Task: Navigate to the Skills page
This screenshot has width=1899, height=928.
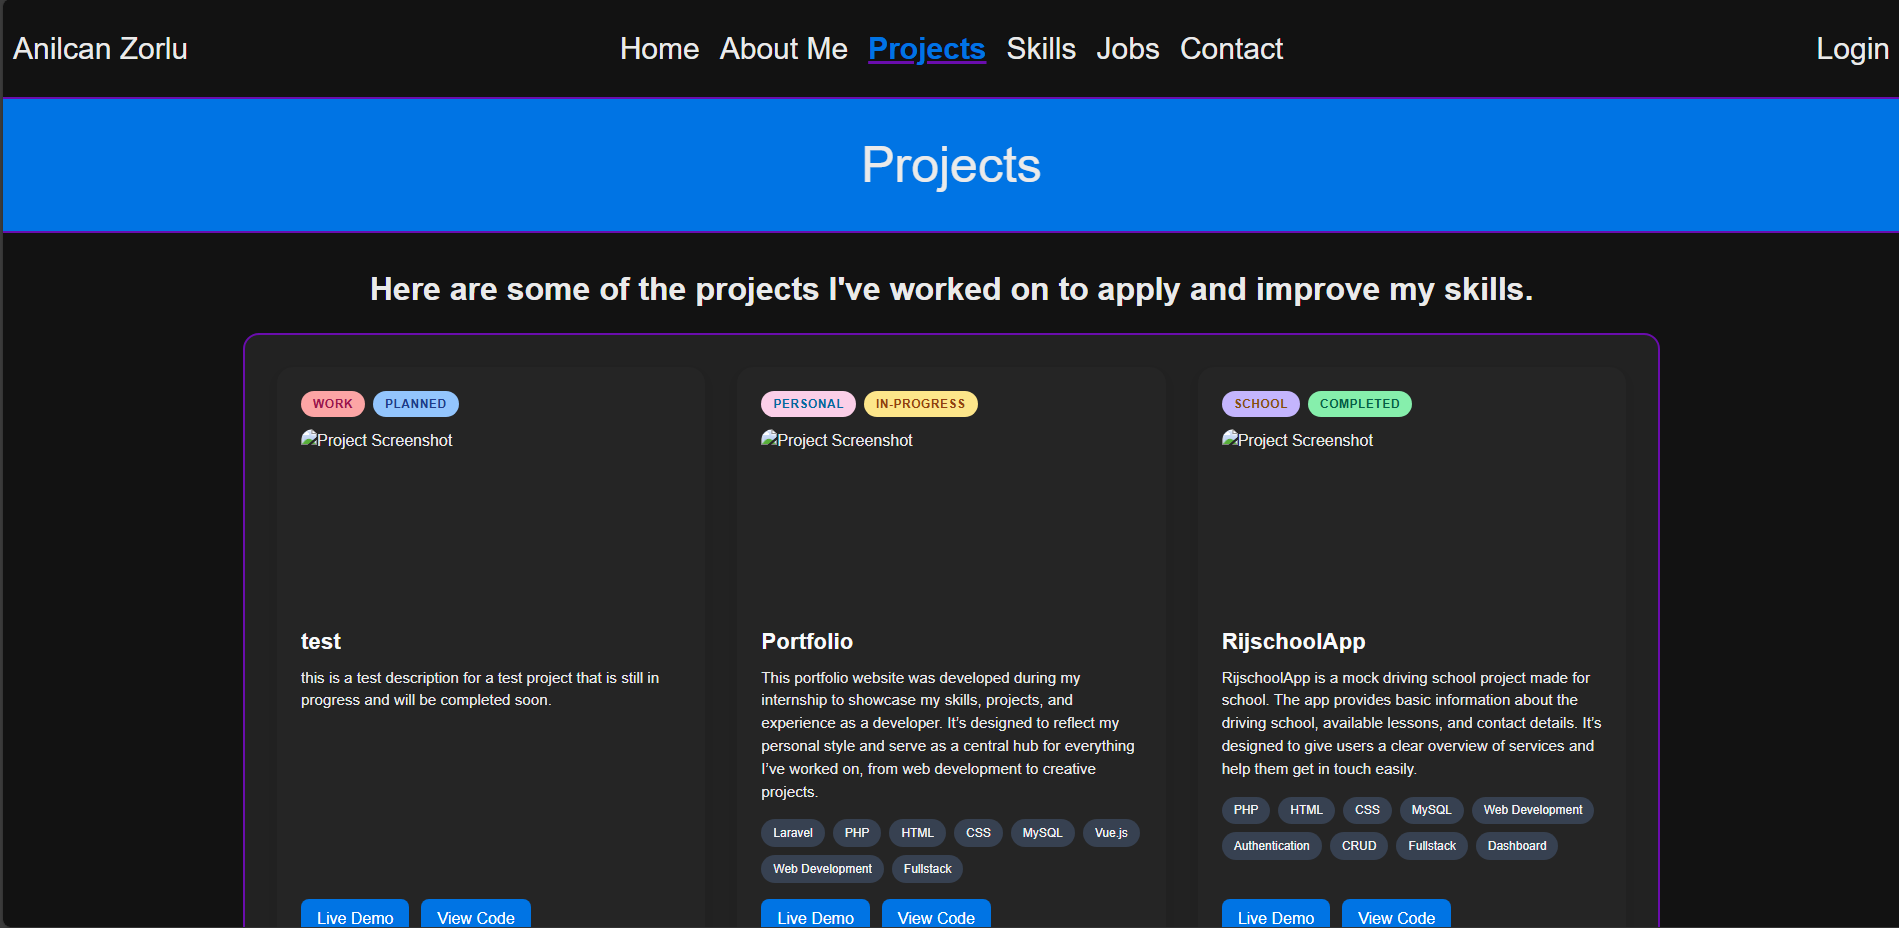Action: (1040, 48)
